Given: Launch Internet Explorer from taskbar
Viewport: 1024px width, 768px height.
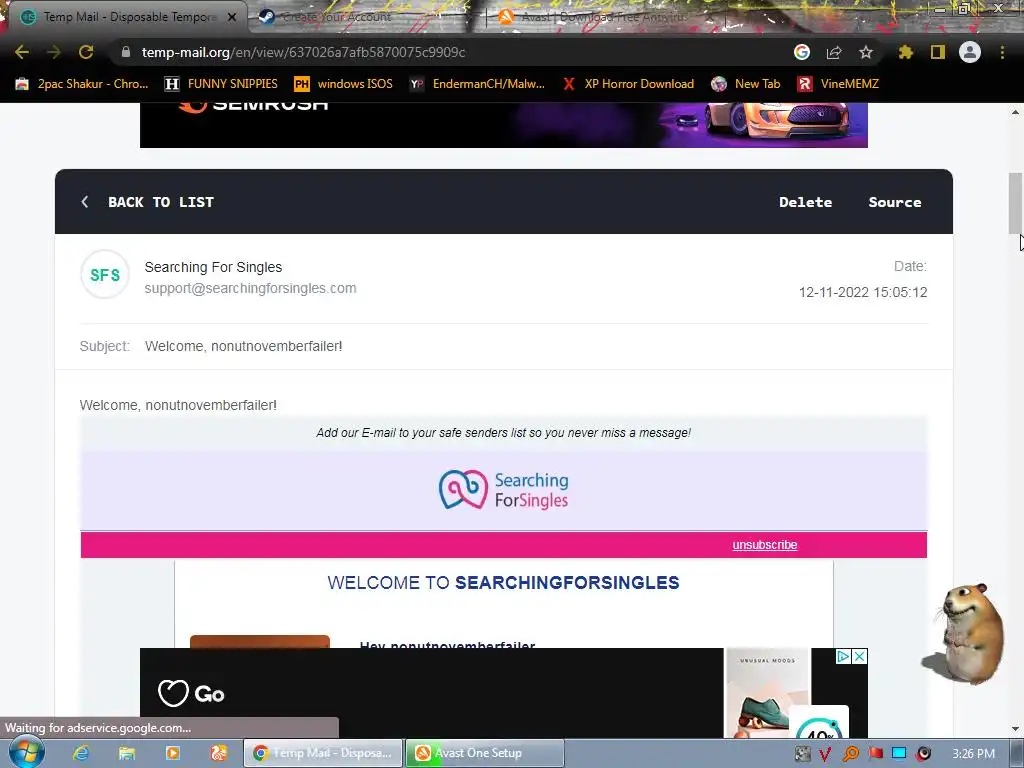Looking at the screenshot, I should (x=81, y=753).
